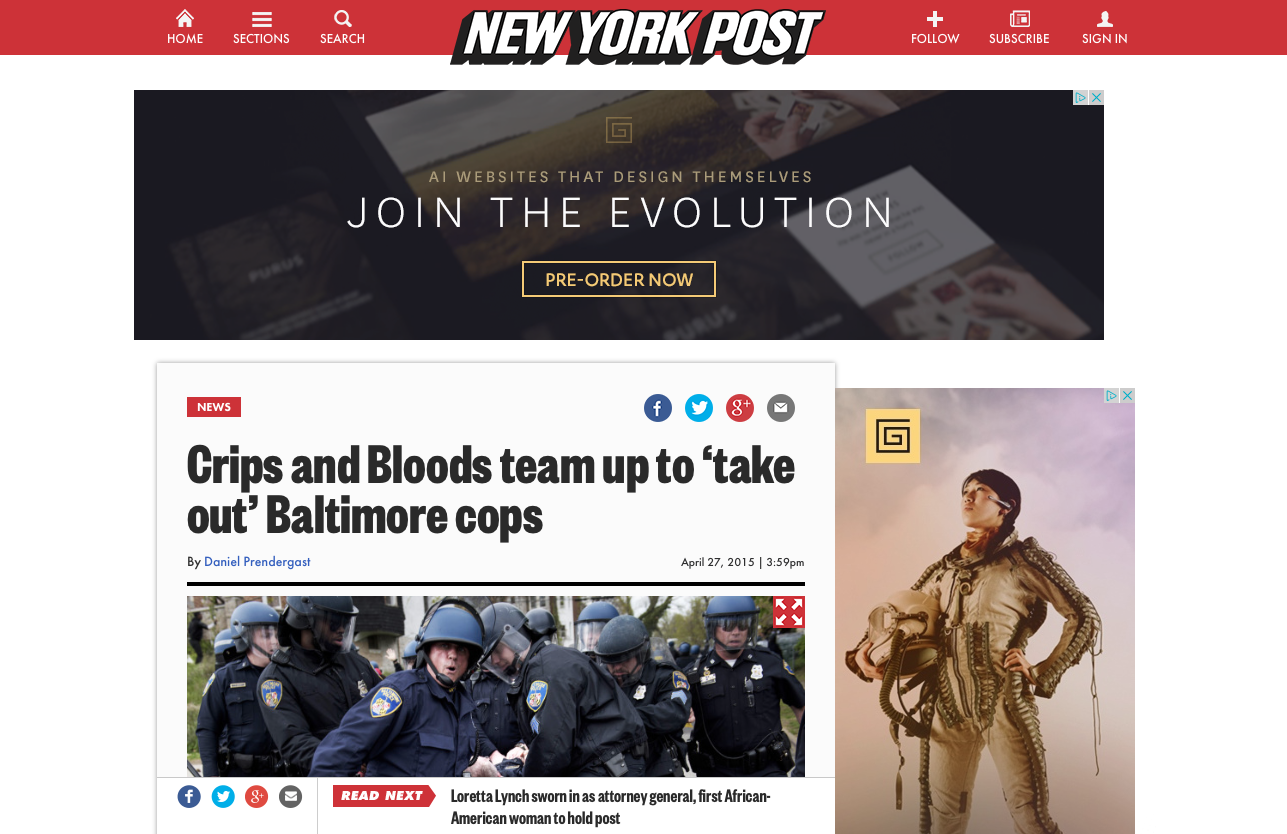Screen dimensions: 1287x834
Task: Click the Pre-Order Now ad button
Action: [619, 279]
